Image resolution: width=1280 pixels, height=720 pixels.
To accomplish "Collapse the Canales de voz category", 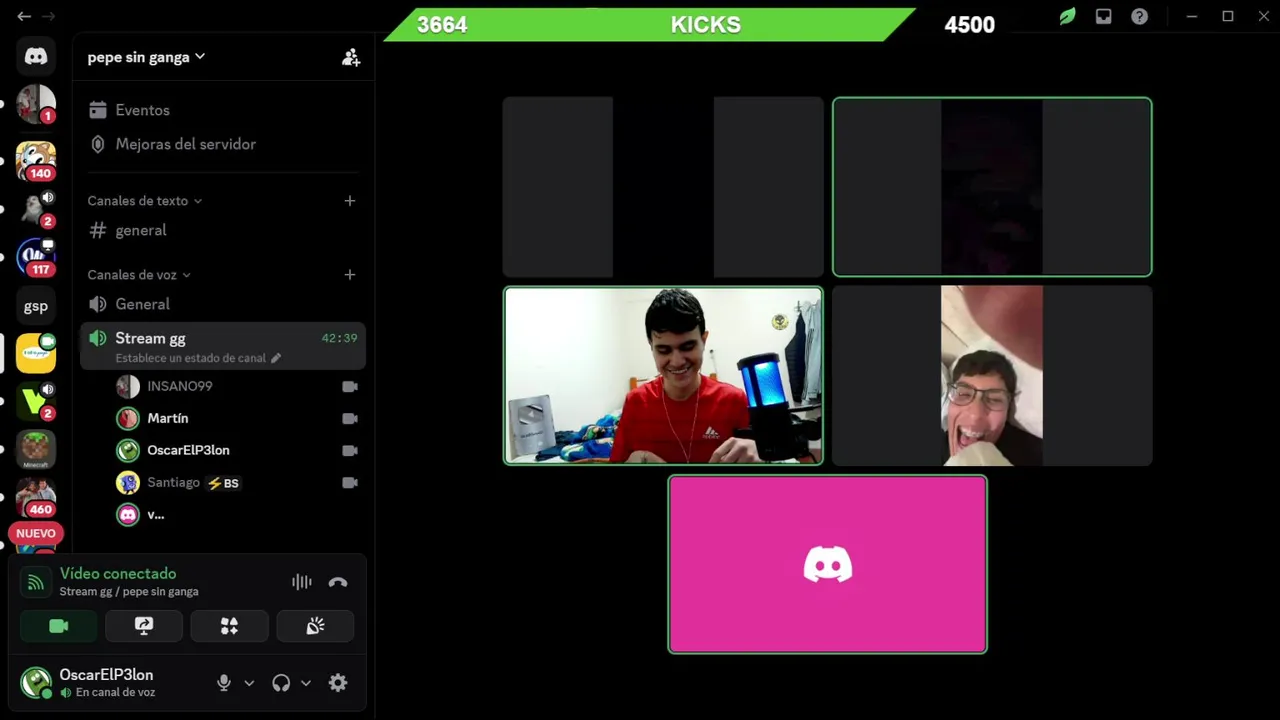I will (138, 275).
